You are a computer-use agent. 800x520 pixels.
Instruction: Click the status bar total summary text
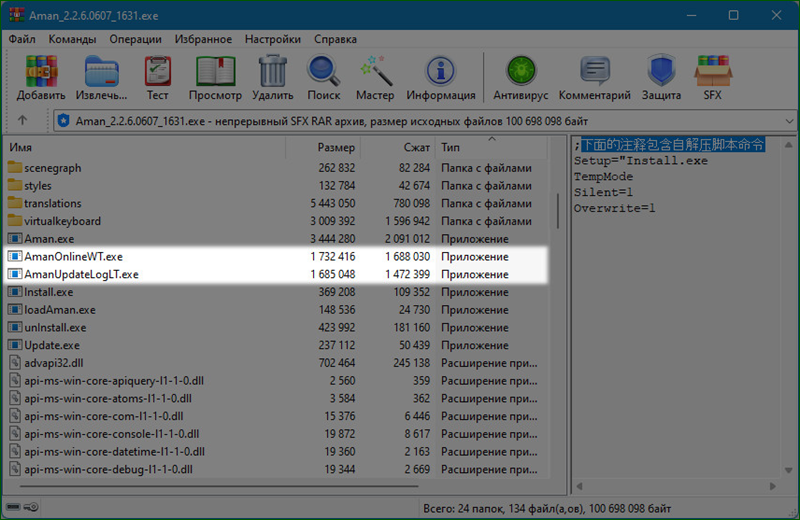click(x=547, y=508)
